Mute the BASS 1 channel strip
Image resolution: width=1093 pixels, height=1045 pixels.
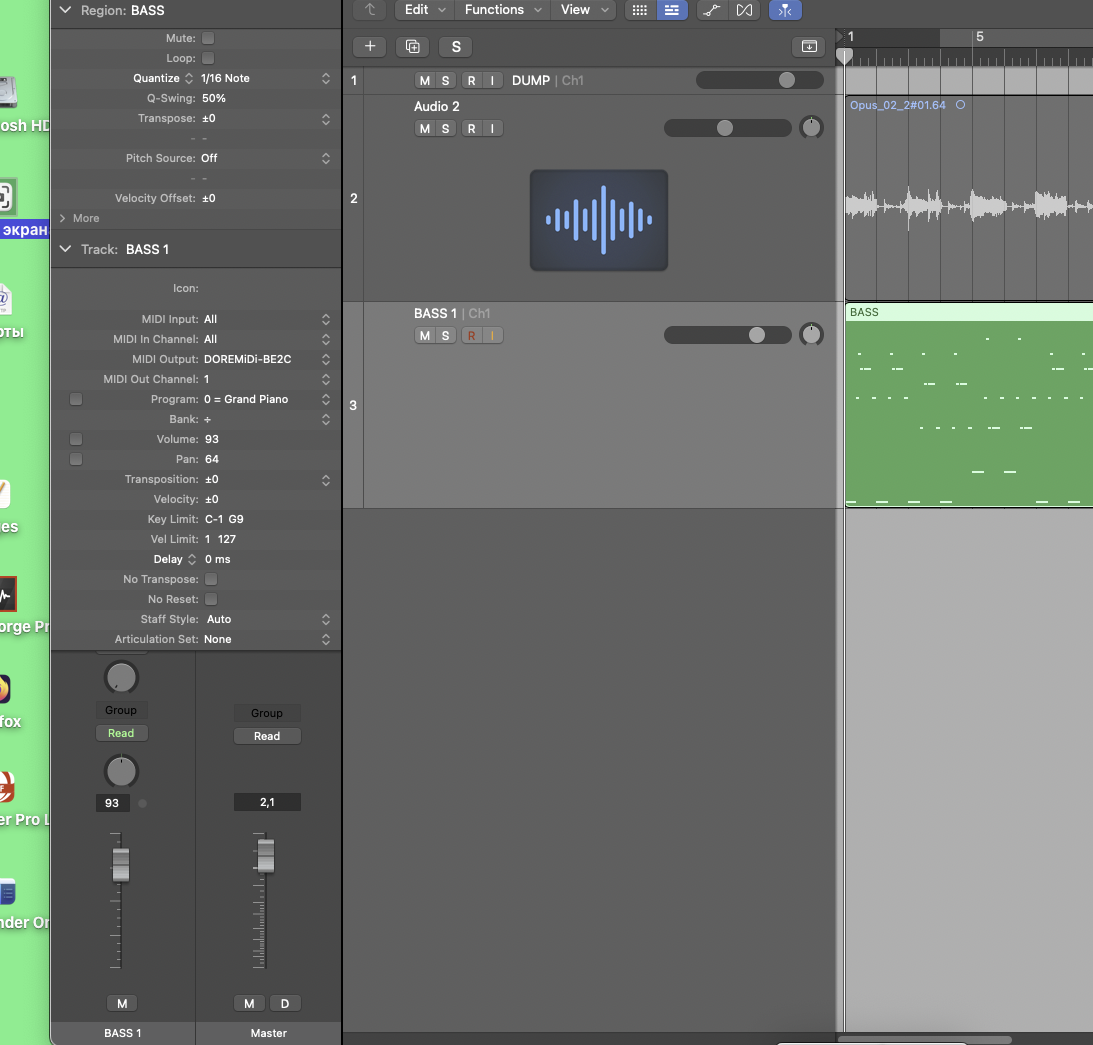[122, 1003]
